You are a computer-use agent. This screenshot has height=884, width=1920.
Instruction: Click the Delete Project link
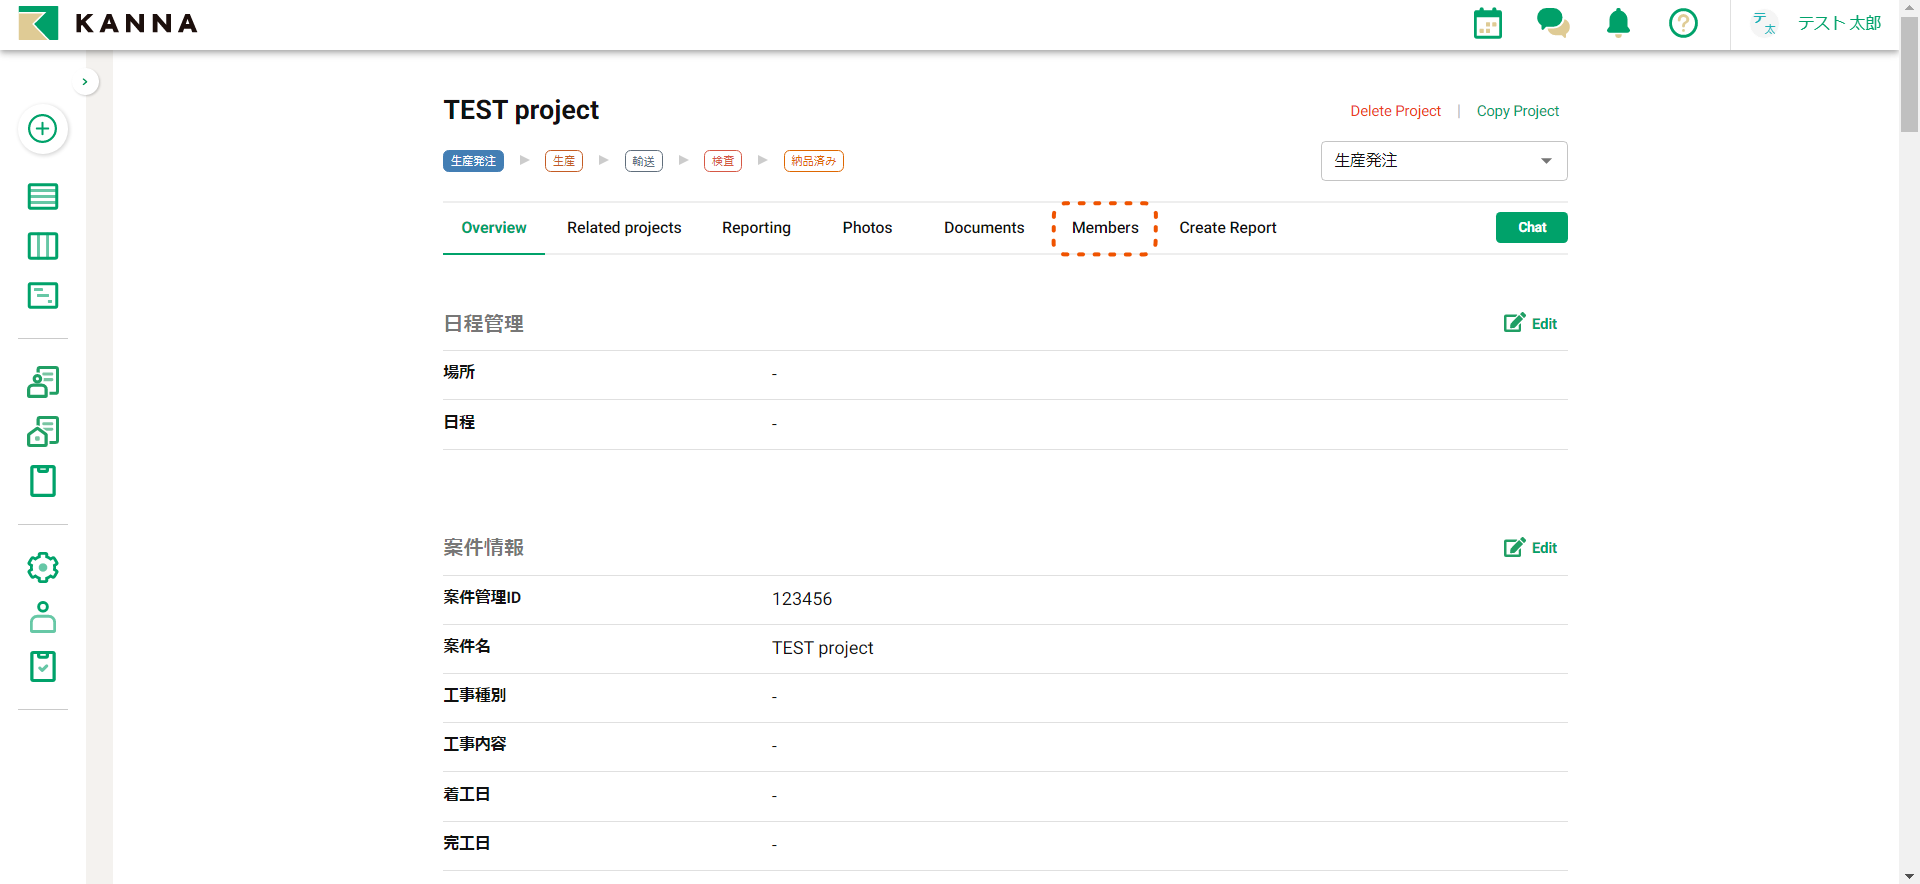(1395, 111)
